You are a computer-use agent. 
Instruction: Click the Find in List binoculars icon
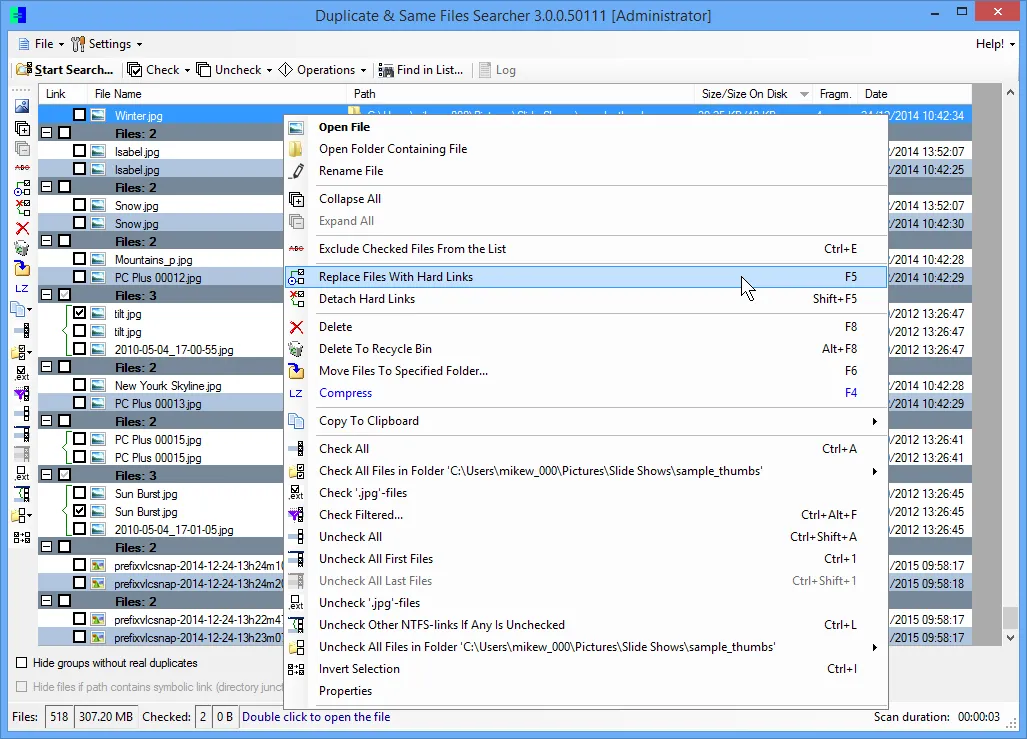click(x=386, y=70)
